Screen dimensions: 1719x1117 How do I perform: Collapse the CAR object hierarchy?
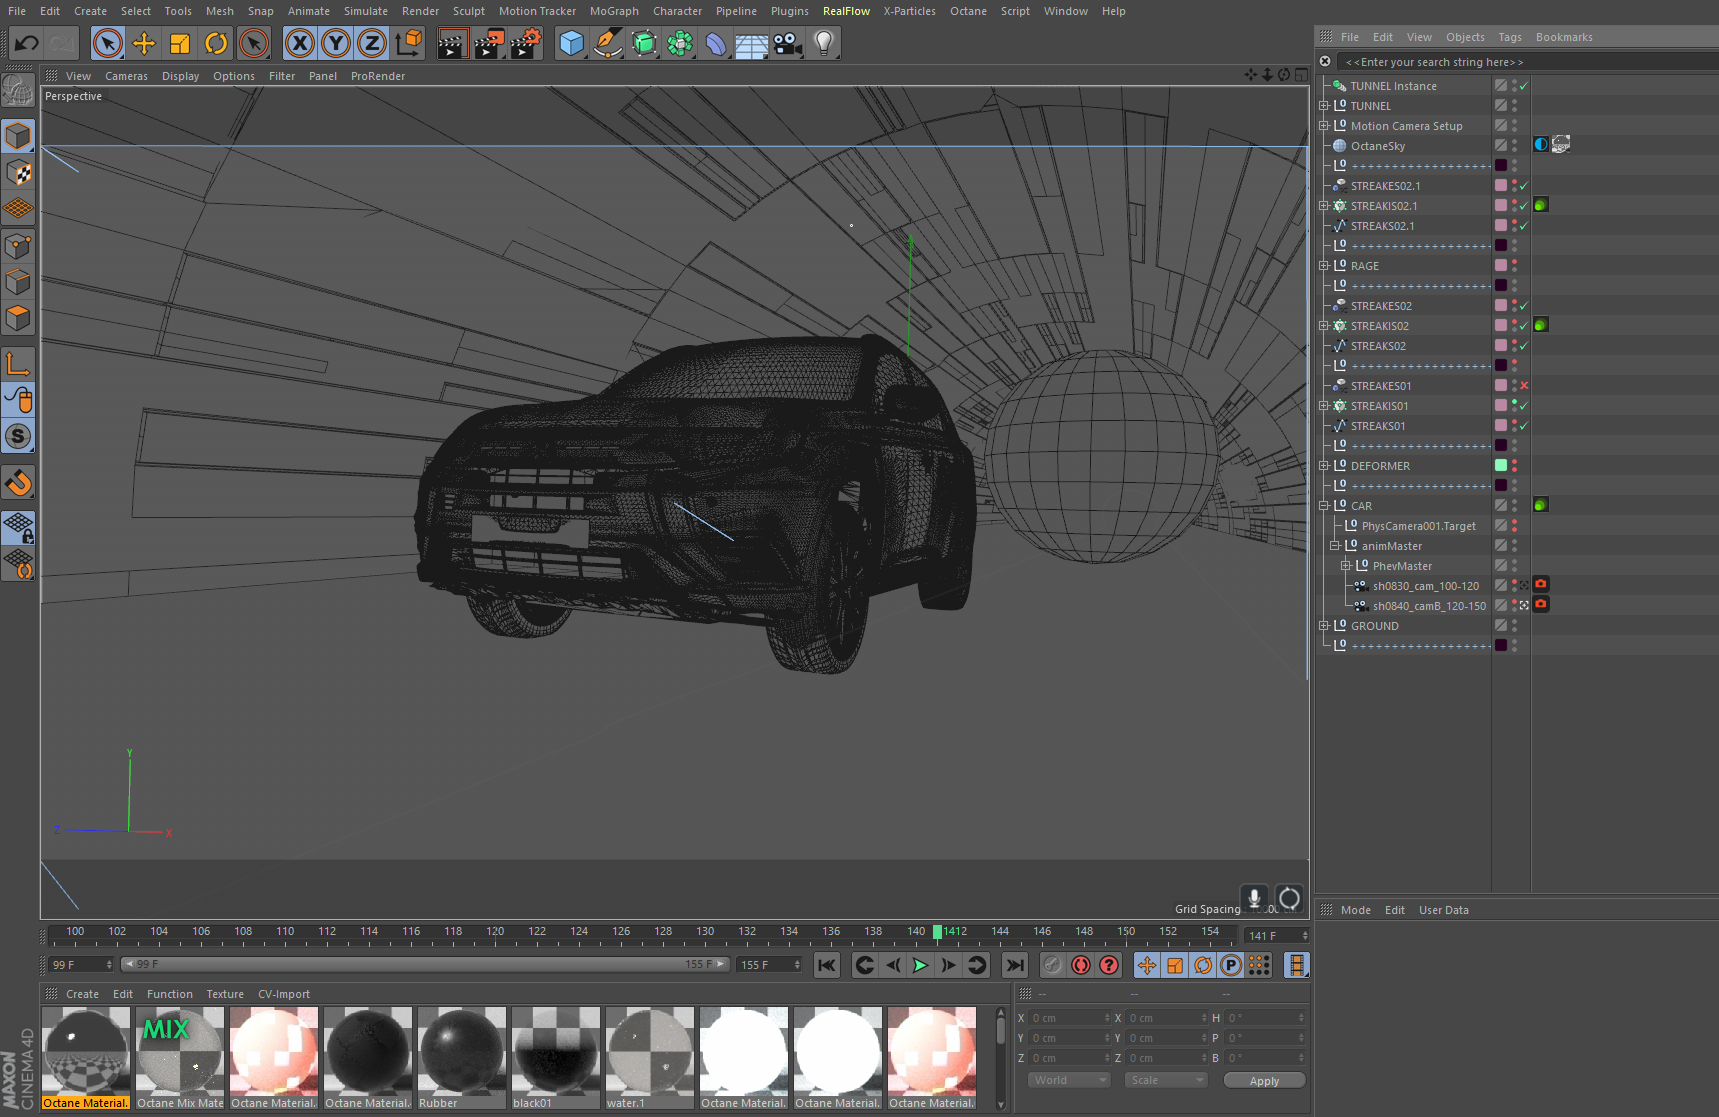coord(1324,506)
